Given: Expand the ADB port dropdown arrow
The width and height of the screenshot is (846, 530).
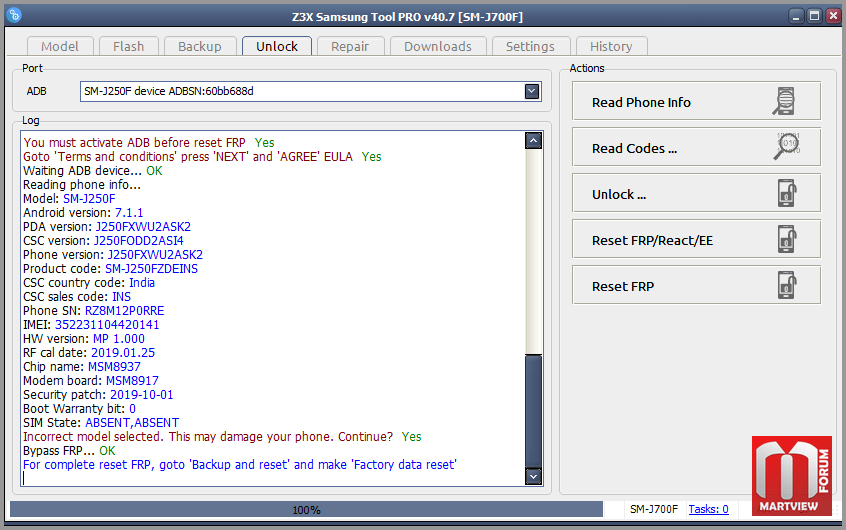Looking at the screenshot, I should 532,91.
